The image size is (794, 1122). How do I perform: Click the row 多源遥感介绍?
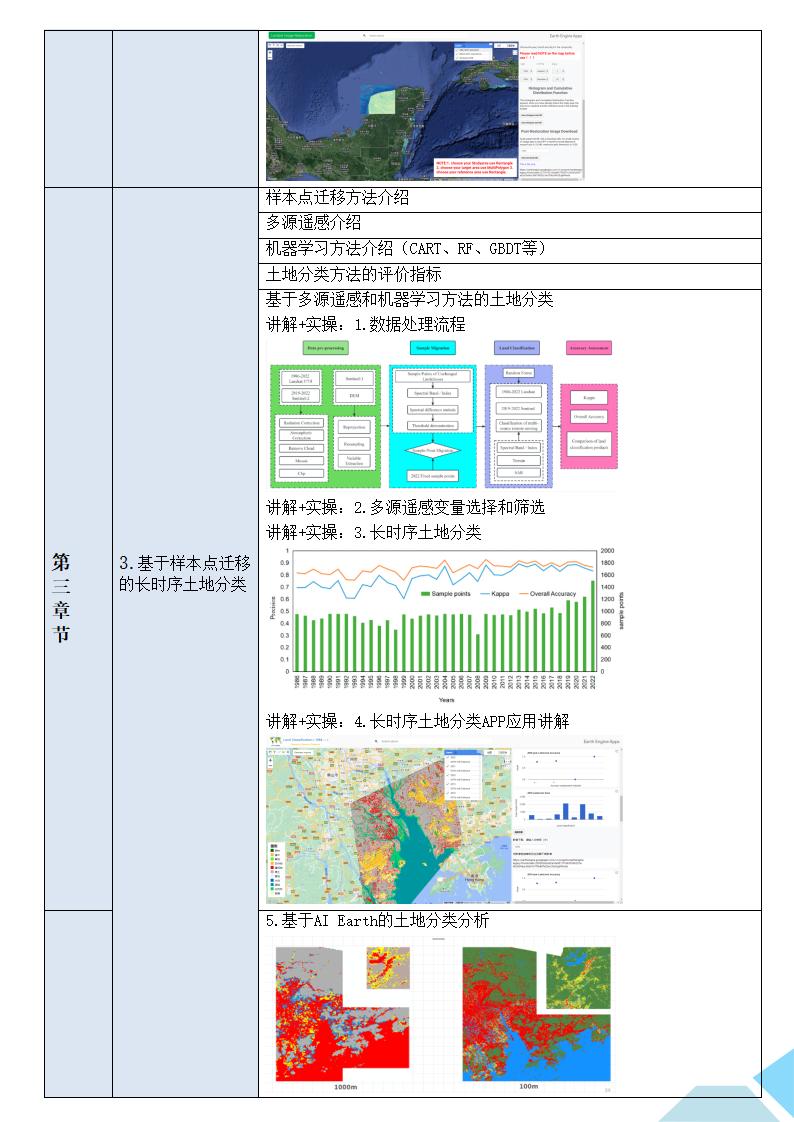[x=509, y=225]
